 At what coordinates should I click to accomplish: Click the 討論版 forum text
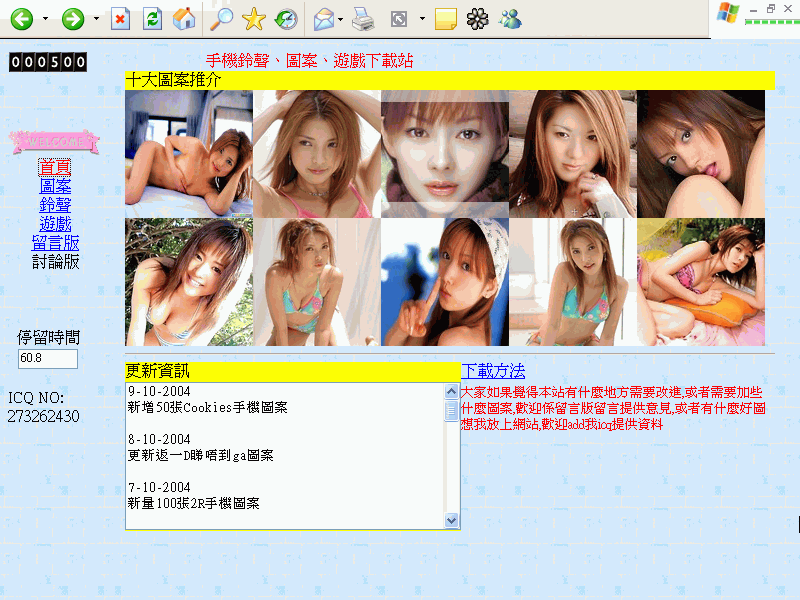tap(55, 262)
